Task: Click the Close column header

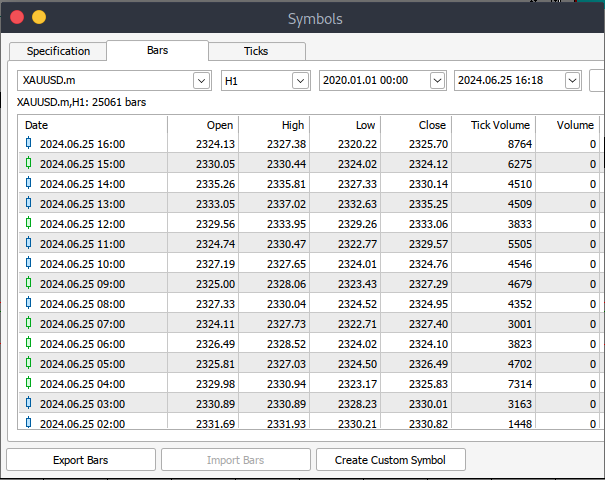Action: pos(416,125)
